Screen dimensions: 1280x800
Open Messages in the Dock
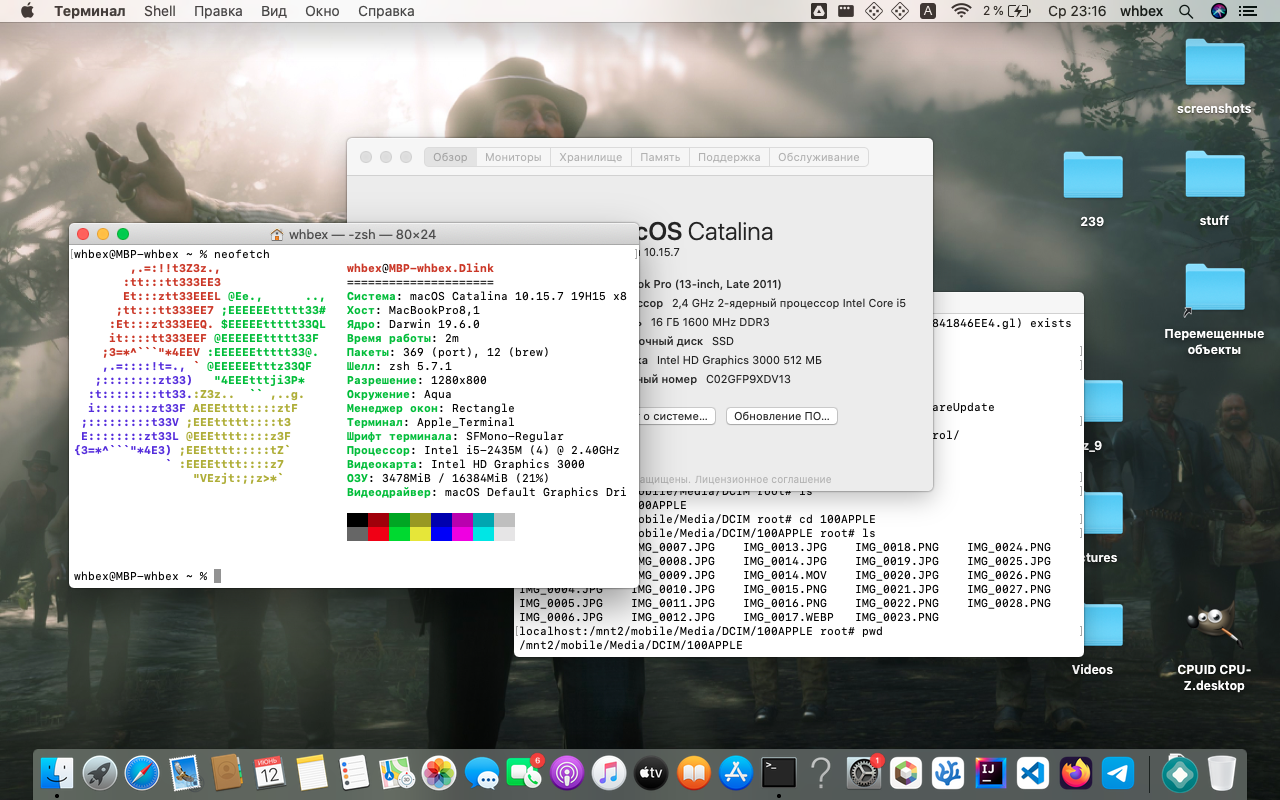(482, 773)
